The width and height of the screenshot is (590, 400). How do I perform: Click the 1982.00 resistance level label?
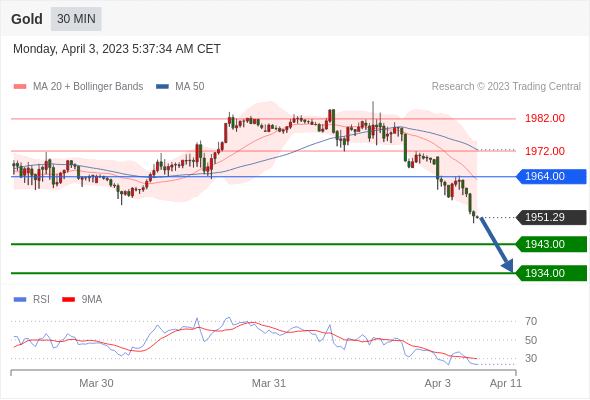point(545,119)
